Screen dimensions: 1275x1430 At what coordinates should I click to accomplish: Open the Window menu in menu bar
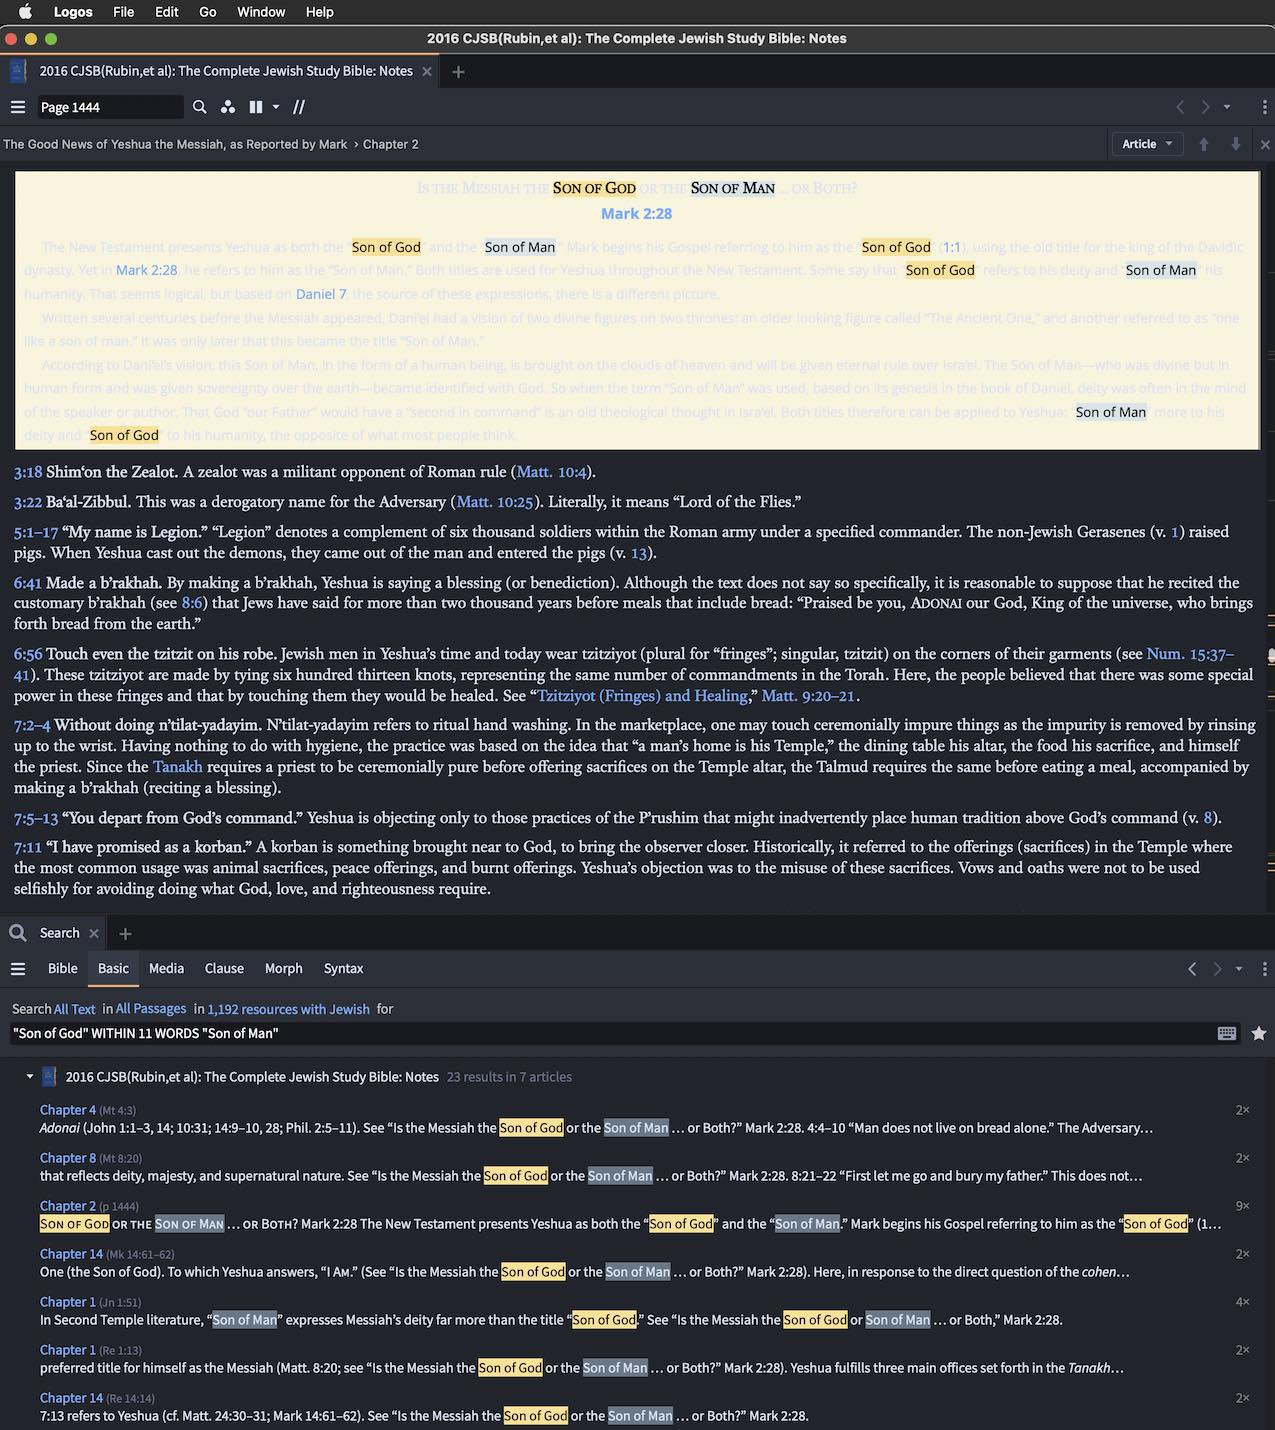click(261, 12)
